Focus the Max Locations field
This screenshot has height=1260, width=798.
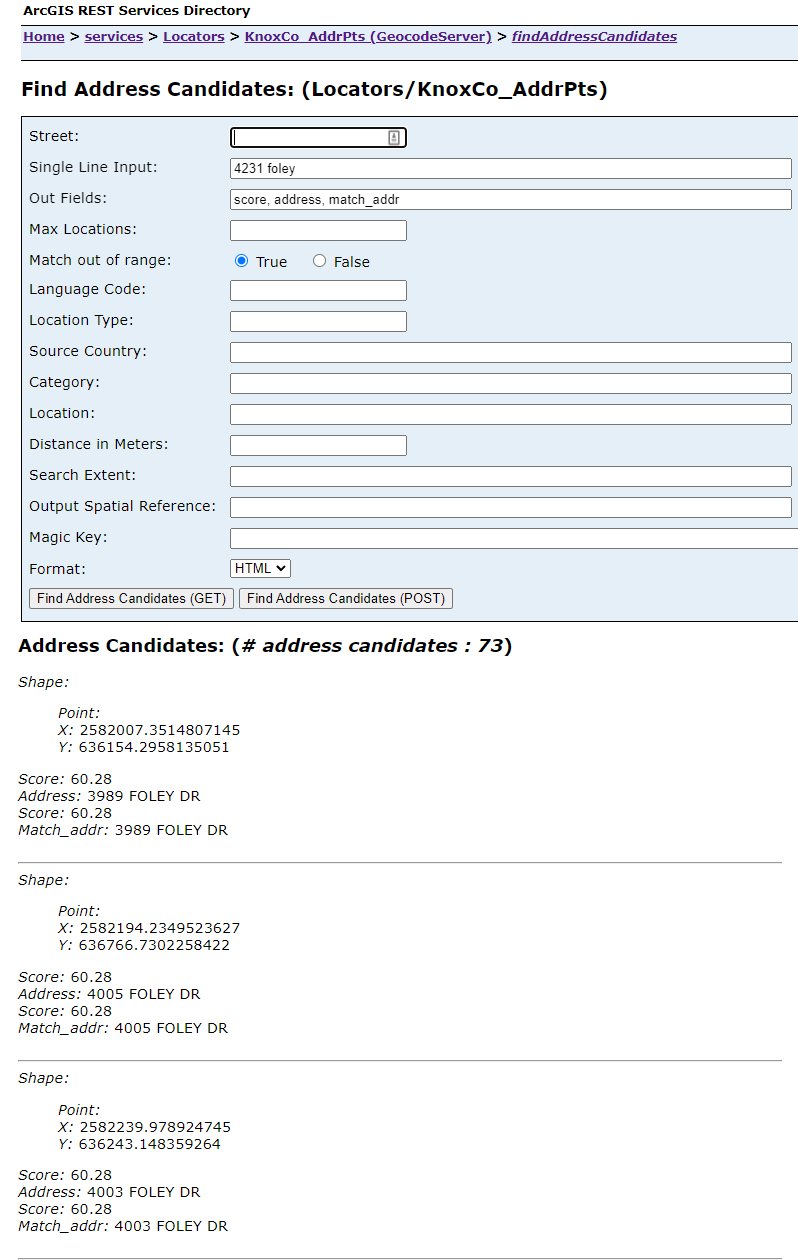point(318,231)
